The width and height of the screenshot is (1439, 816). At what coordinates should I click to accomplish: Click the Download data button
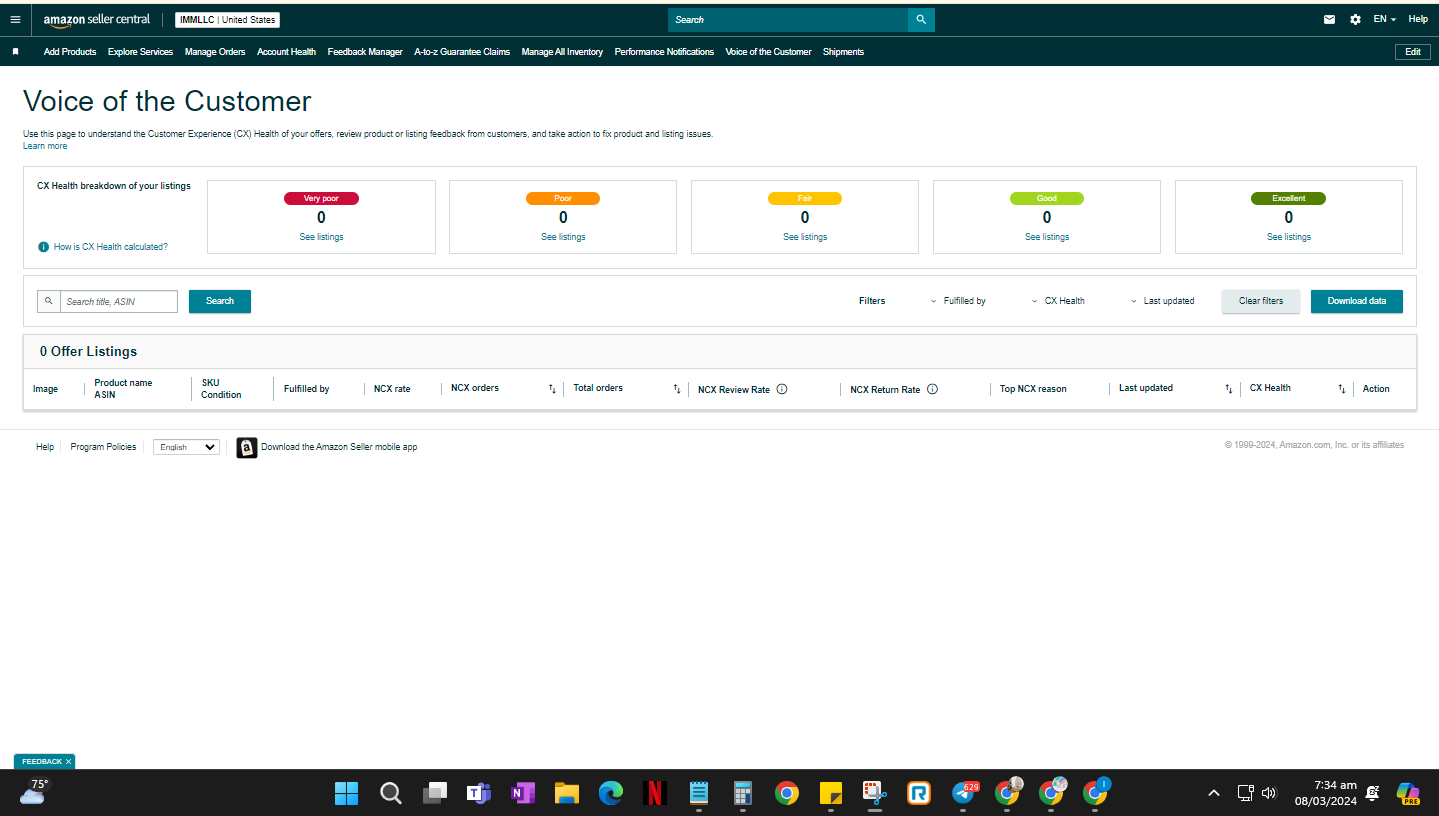click(x=1356, y=301)
